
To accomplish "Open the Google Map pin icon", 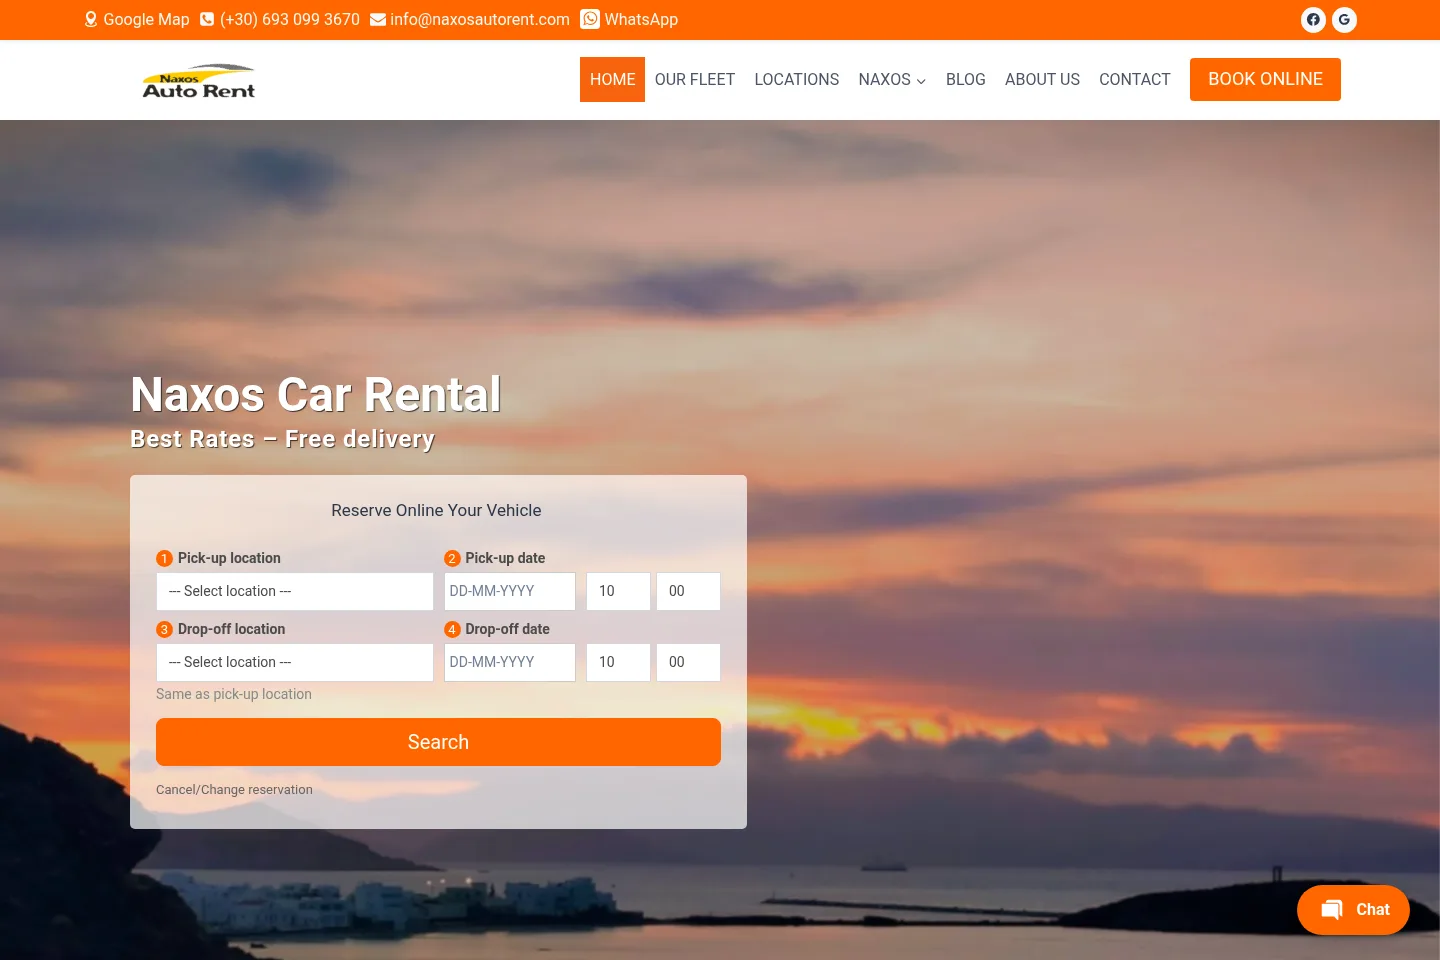I will tap(91, 19).
